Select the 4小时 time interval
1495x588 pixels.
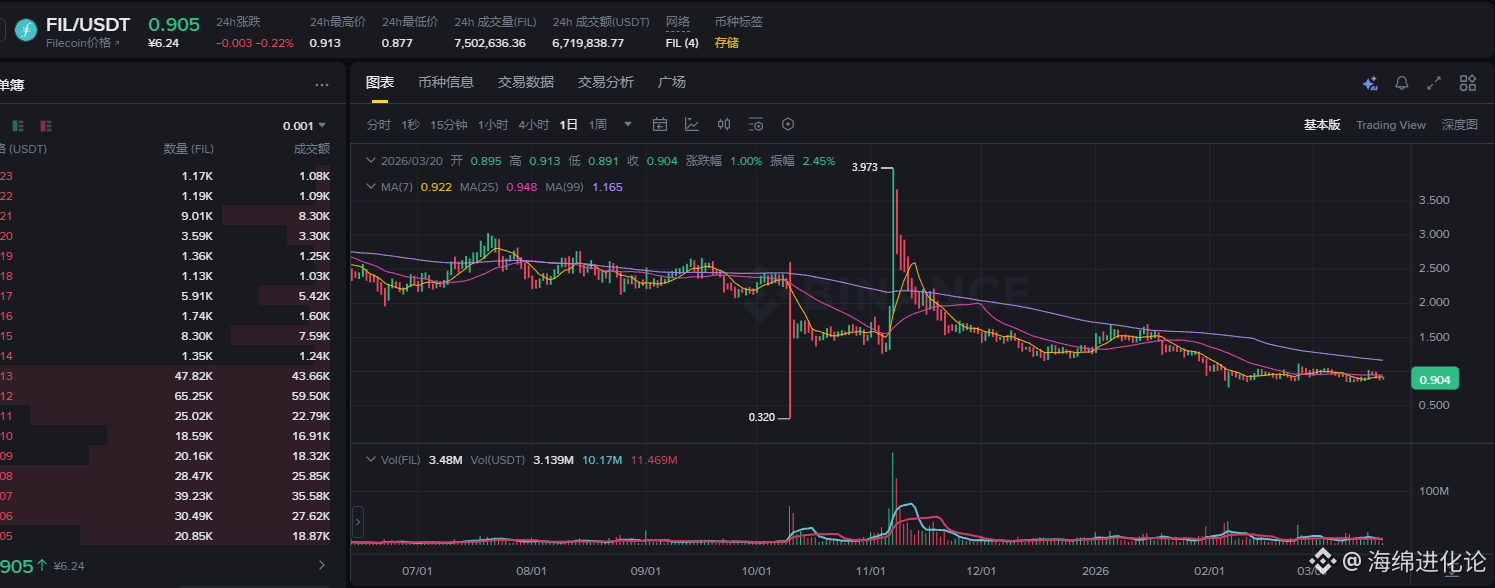[533, 125]
